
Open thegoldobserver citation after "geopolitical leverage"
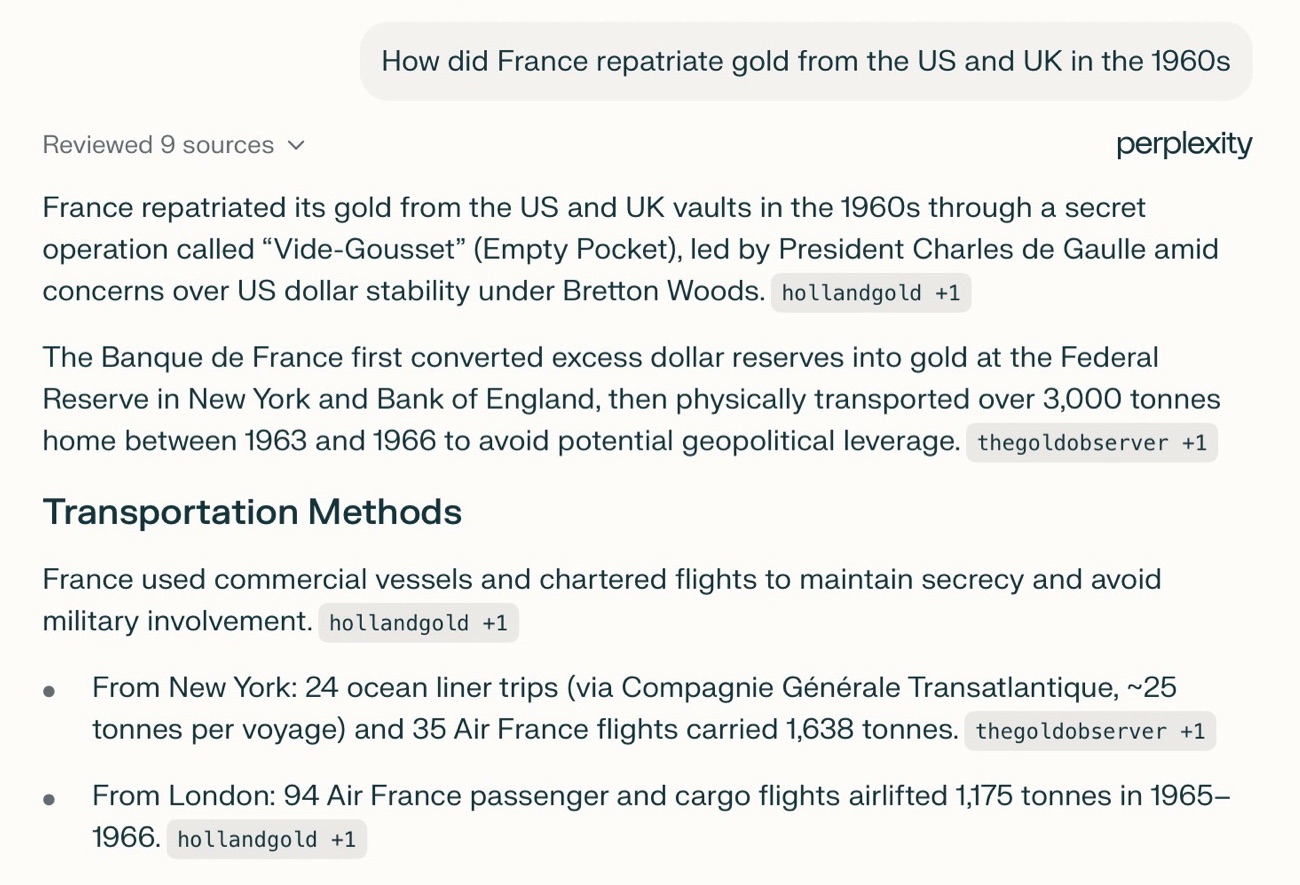(x=1091, y=443)
